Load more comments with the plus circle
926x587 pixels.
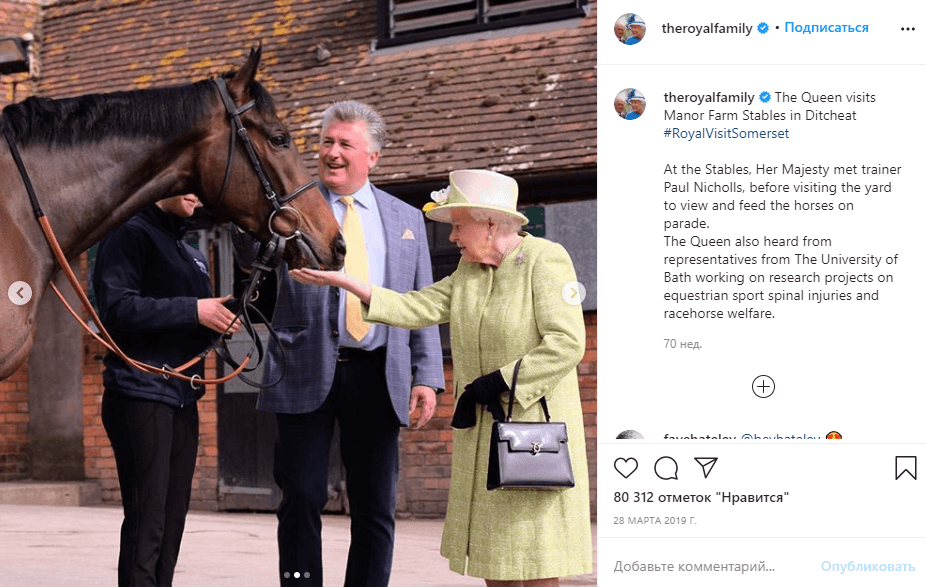763,387
